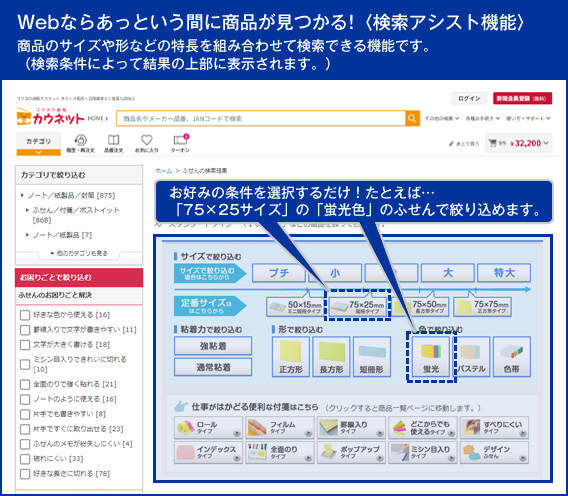
Task: Open the 品番注文 book icon
Action: click(x=113, y=143)
